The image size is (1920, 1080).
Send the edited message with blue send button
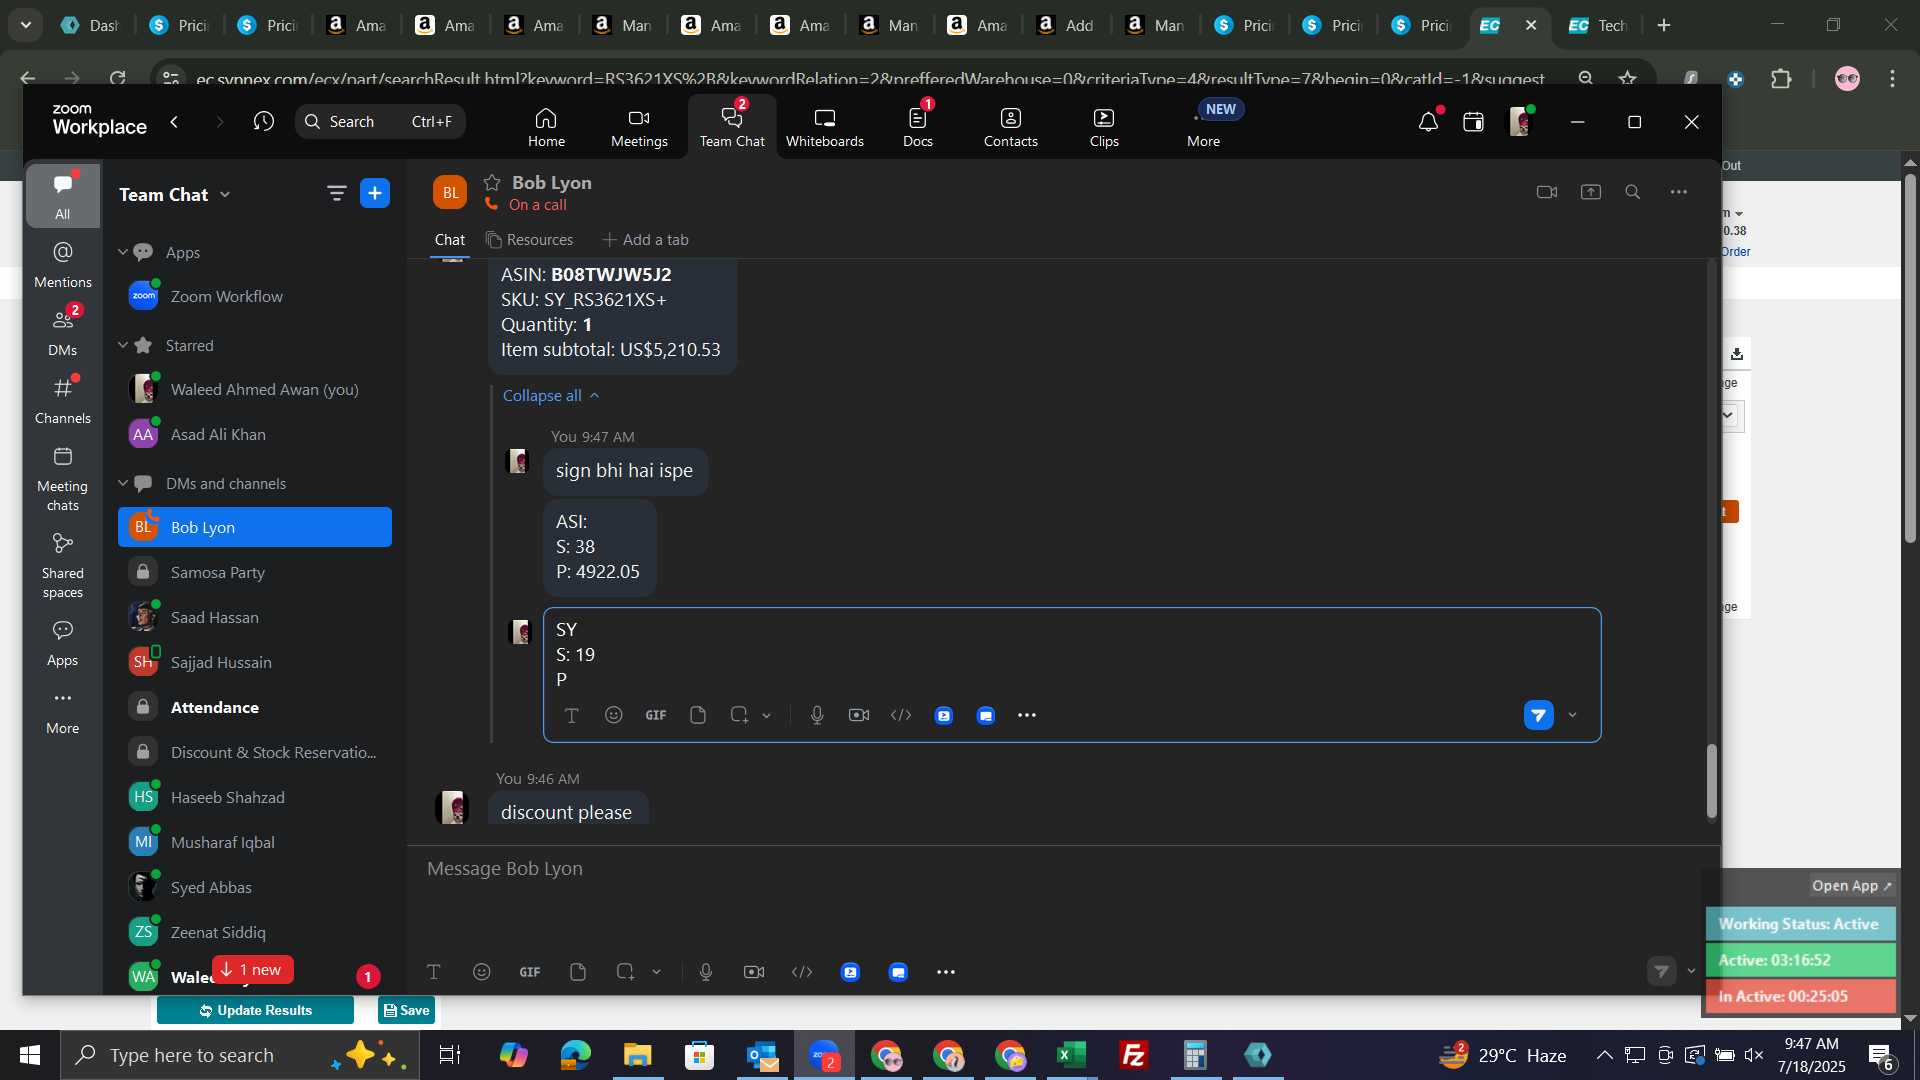coord(1538,715)
